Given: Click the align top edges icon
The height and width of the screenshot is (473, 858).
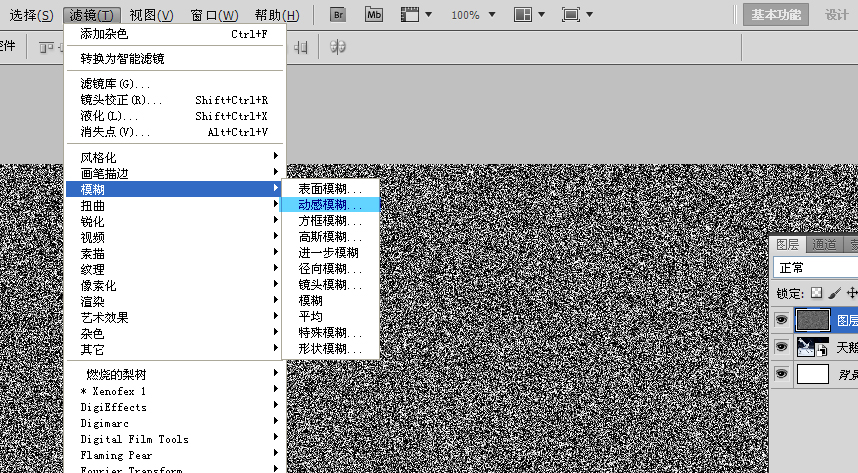Looking at the screenshot, I should click(x=46, y=48).
